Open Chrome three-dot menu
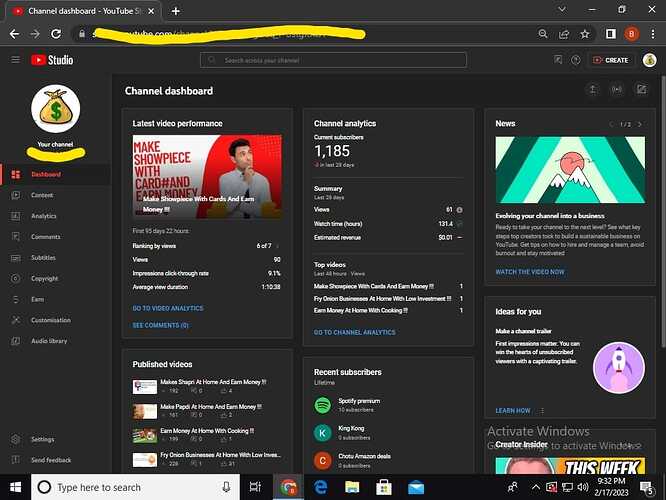Viewport: 666px width, 500px height. point(653,34)
